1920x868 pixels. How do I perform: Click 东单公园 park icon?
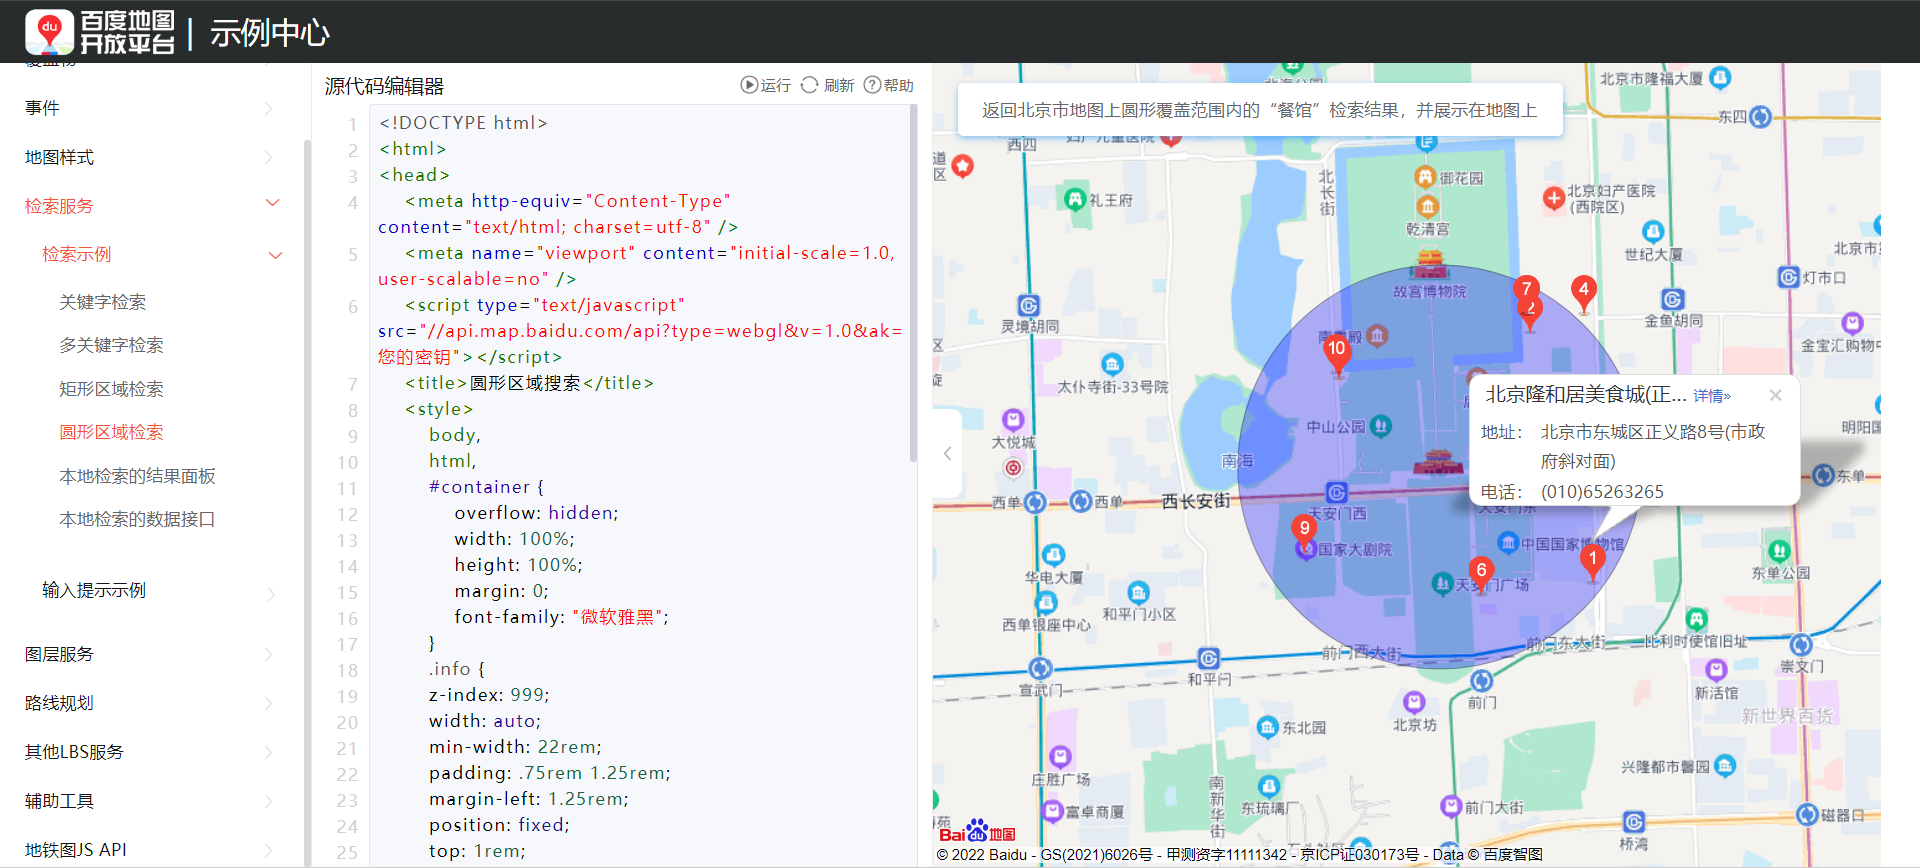coord(1779,551)
